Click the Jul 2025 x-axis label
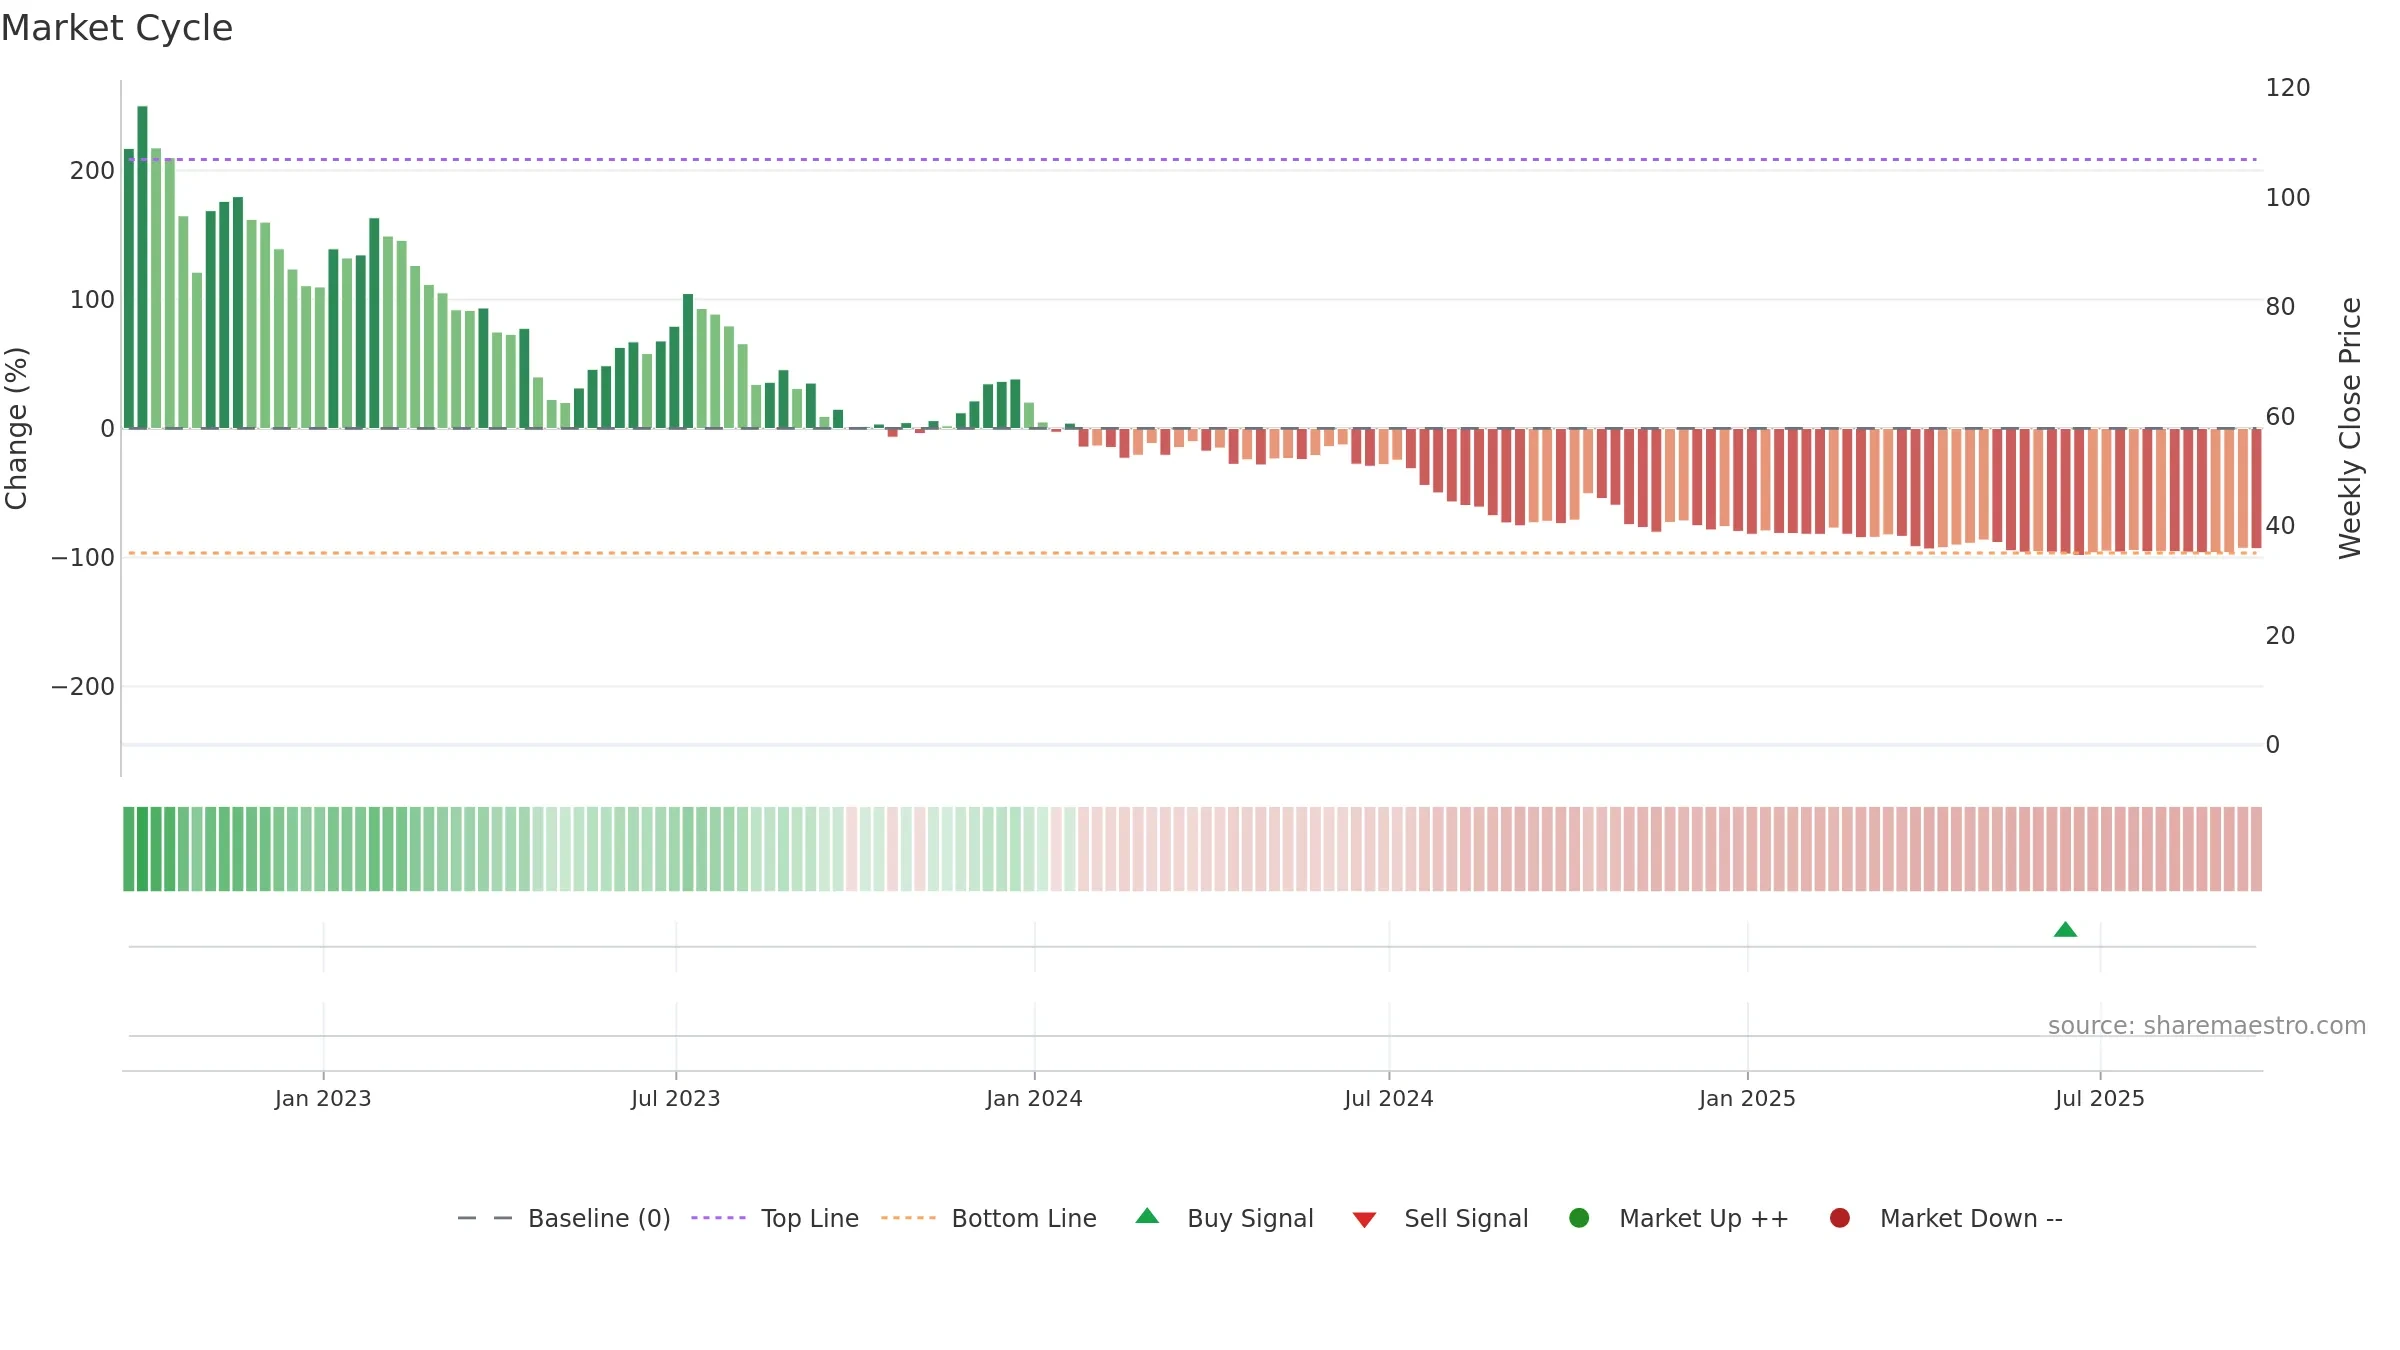The height and width of the screenshot is (1350, 2400). 2100,1098
